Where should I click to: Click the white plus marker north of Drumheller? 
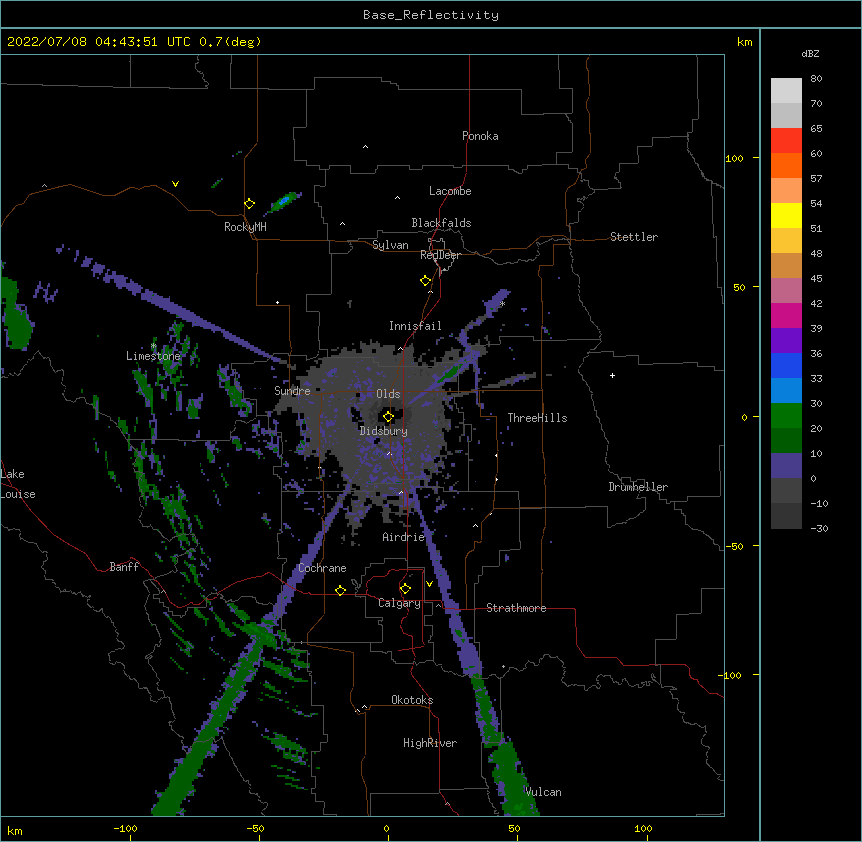click(612, 375)
